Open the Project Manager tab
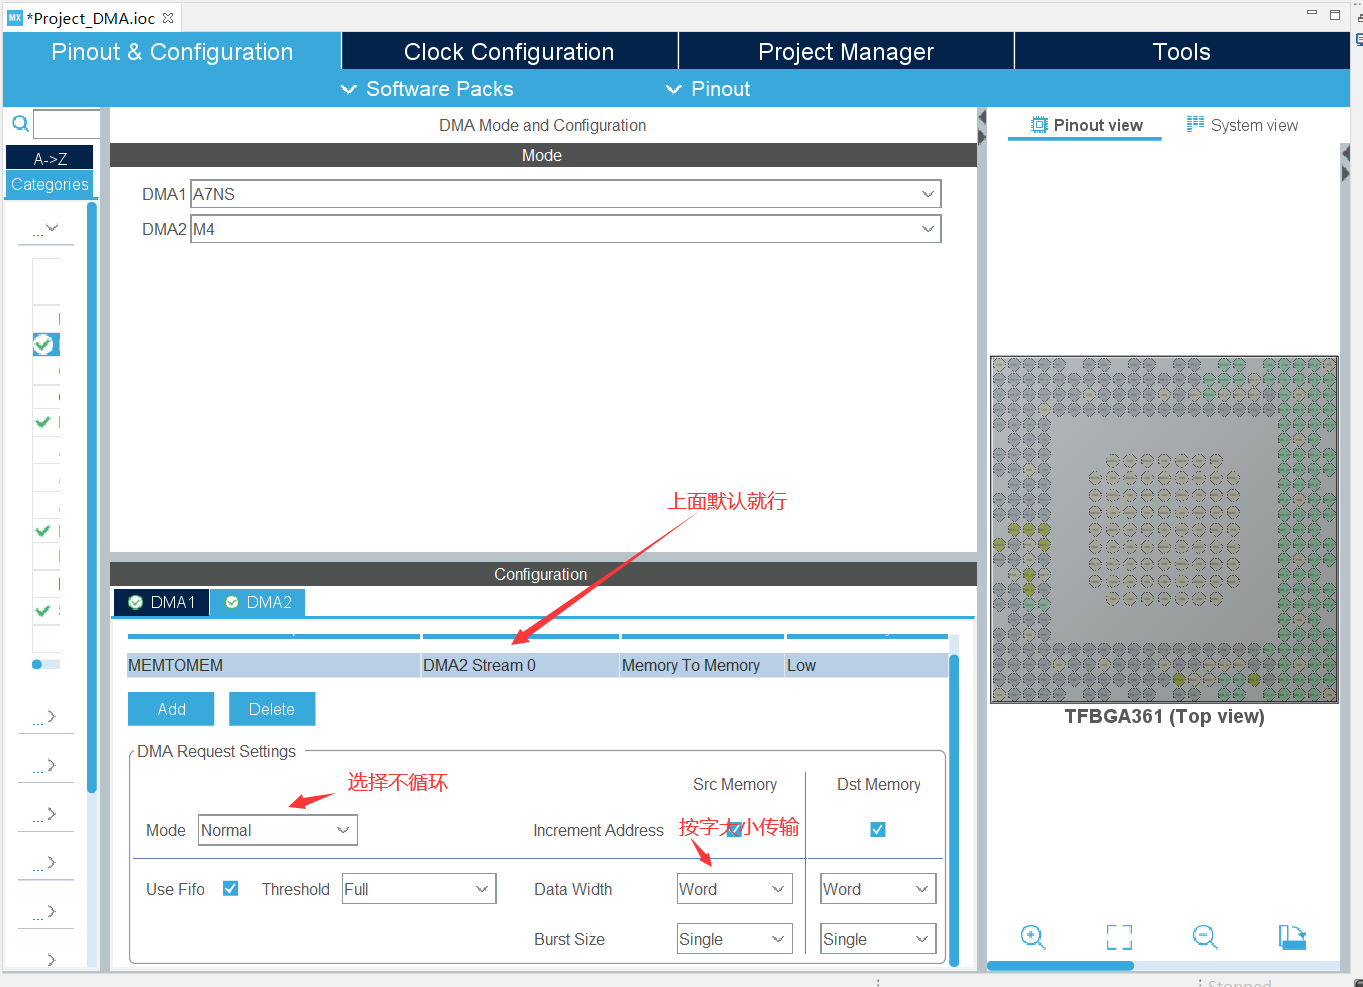Viewport: 1363px width, 987px height. tap(845, 51)
